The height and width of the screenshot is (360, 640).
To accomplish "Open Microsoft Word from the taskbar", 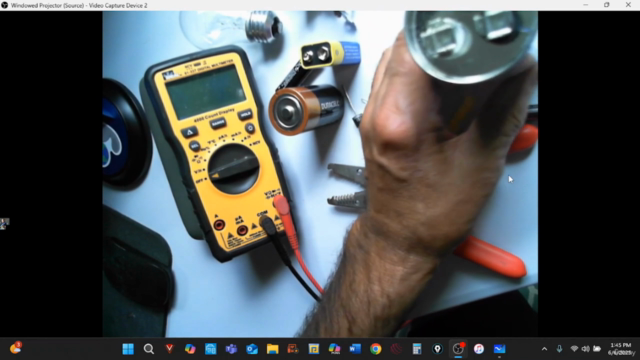I will (x=355, y=349).
